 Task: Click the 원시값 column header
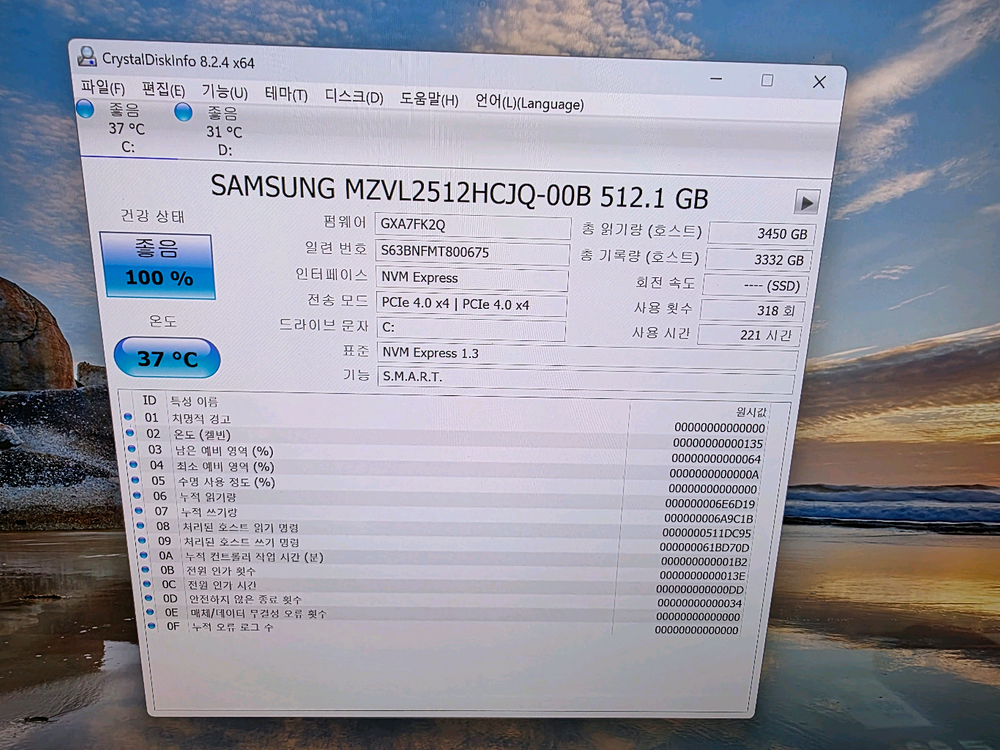point(751,412)
